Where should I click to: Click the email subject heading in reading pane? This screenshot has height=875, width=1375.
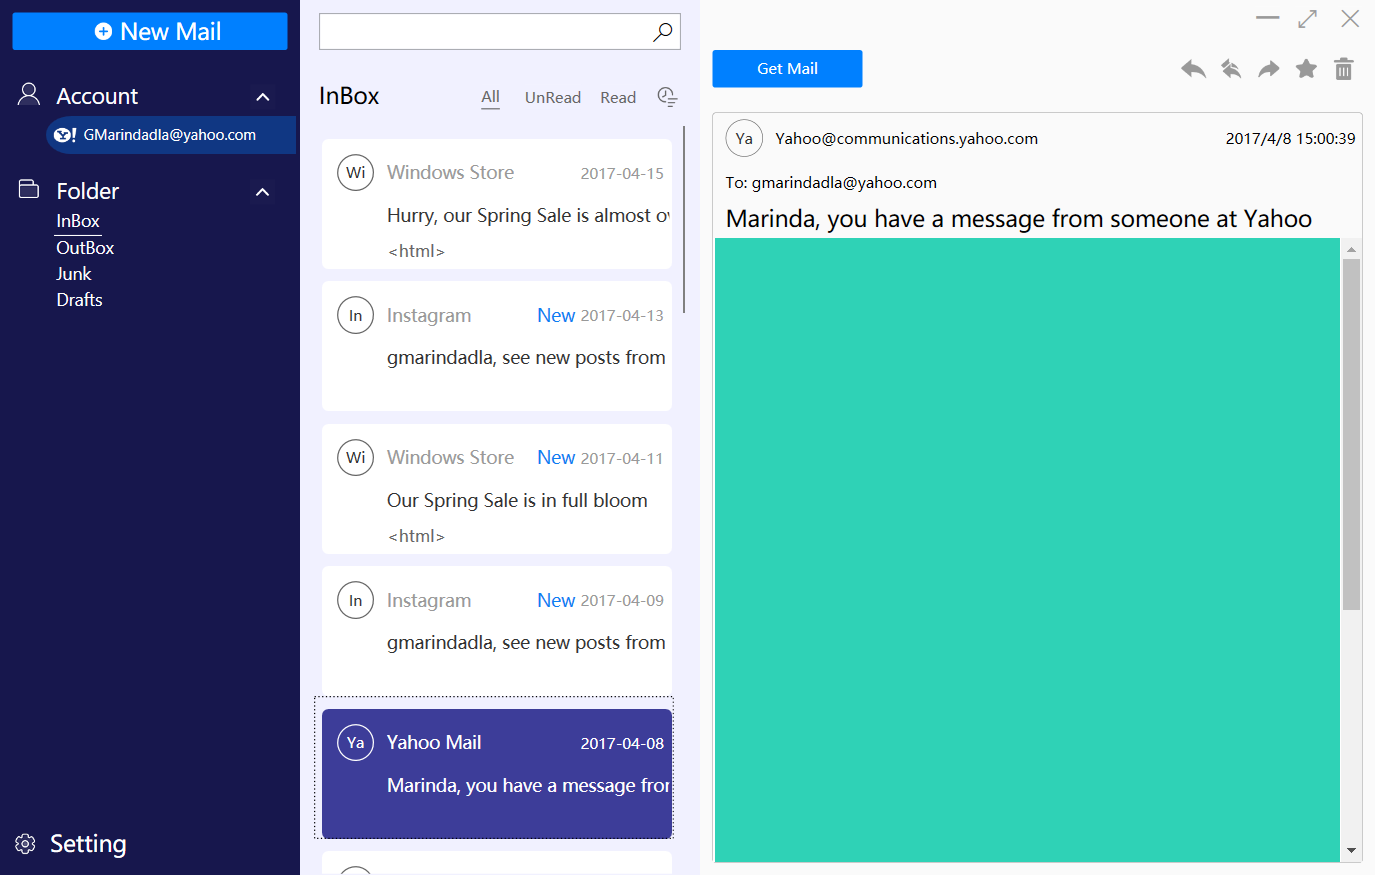point(1018,219)
